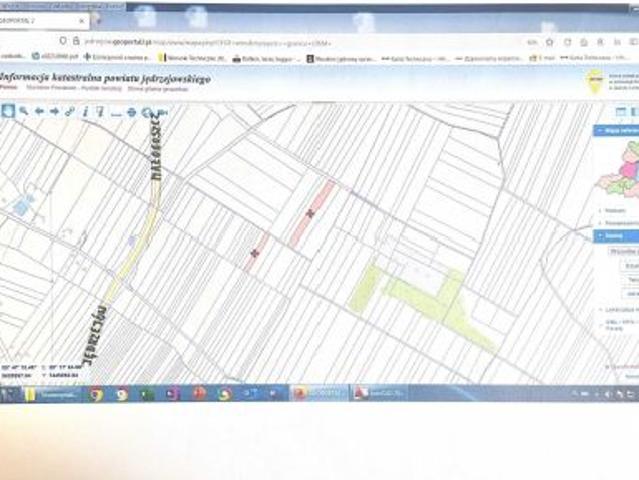639x480 pixels.
Task: Go to previous map view arrow
Action: pyautogui.click(x=39, y=111)
